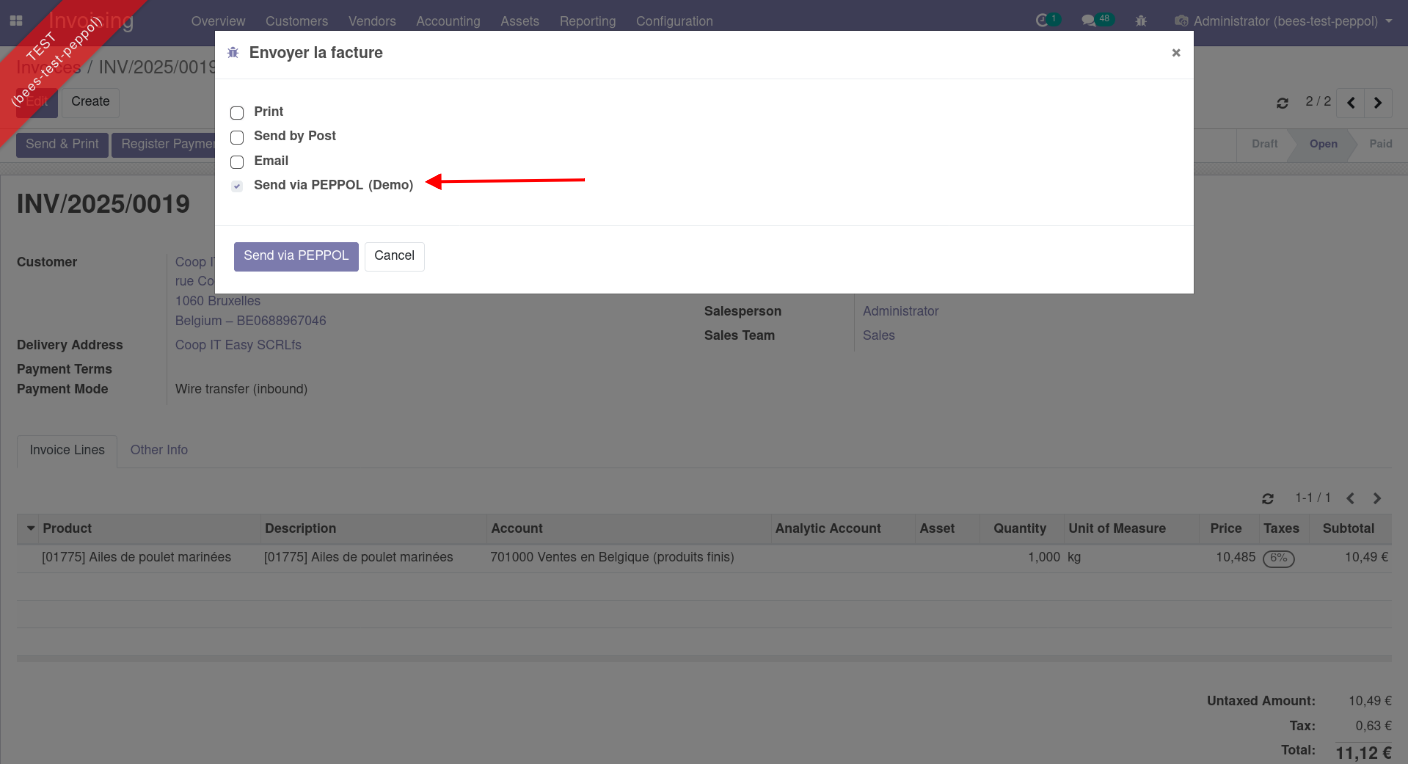Screen dimensions: 1408x764
Task: Switch to the Other Info tab
Action: click(159, 450)
